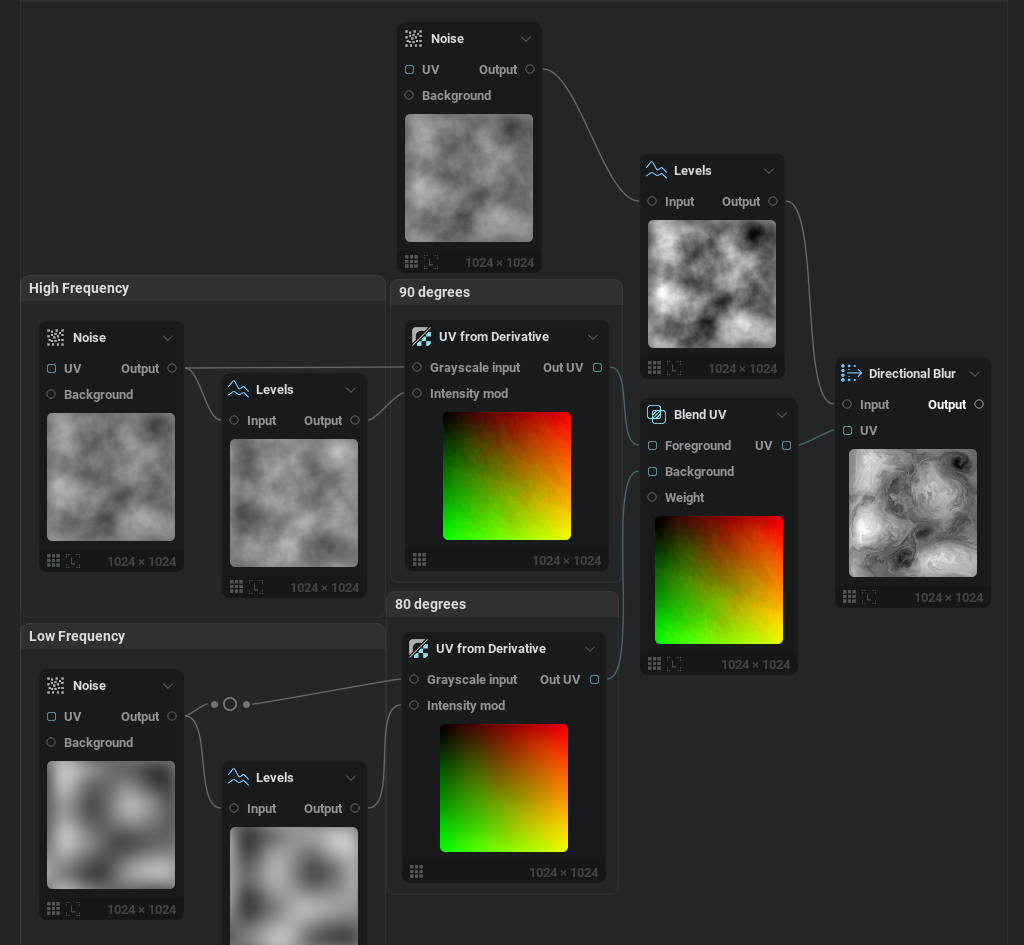Select the 80 degrees group header
This screenshot has width=1024, height=945.
[502, 604]
